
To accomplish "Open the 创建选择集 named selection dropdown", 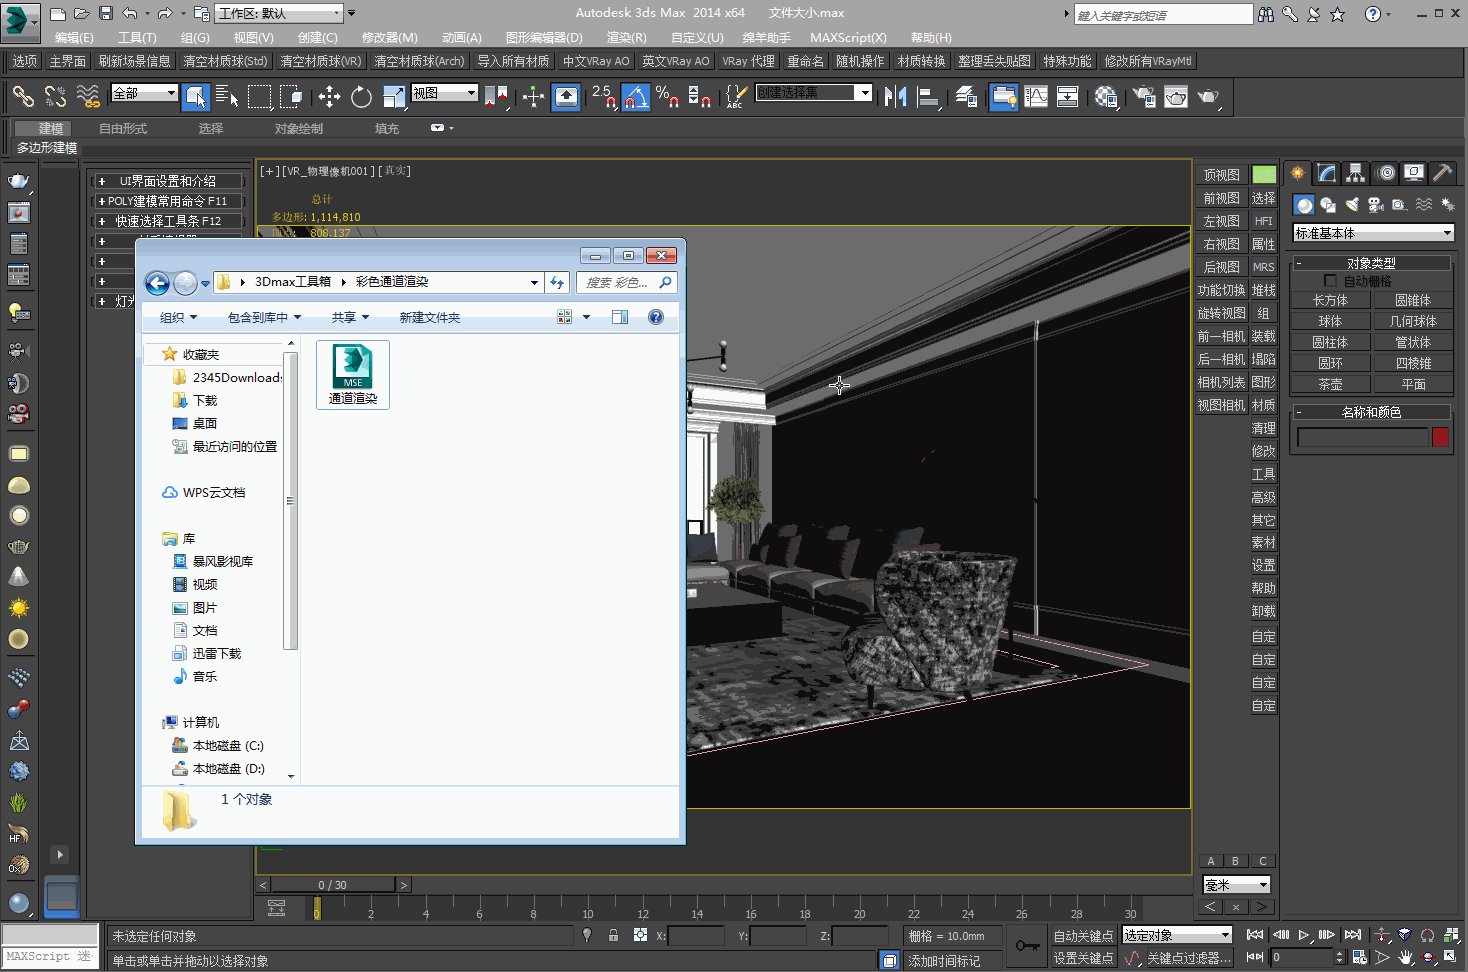I will tap(814, 93).
